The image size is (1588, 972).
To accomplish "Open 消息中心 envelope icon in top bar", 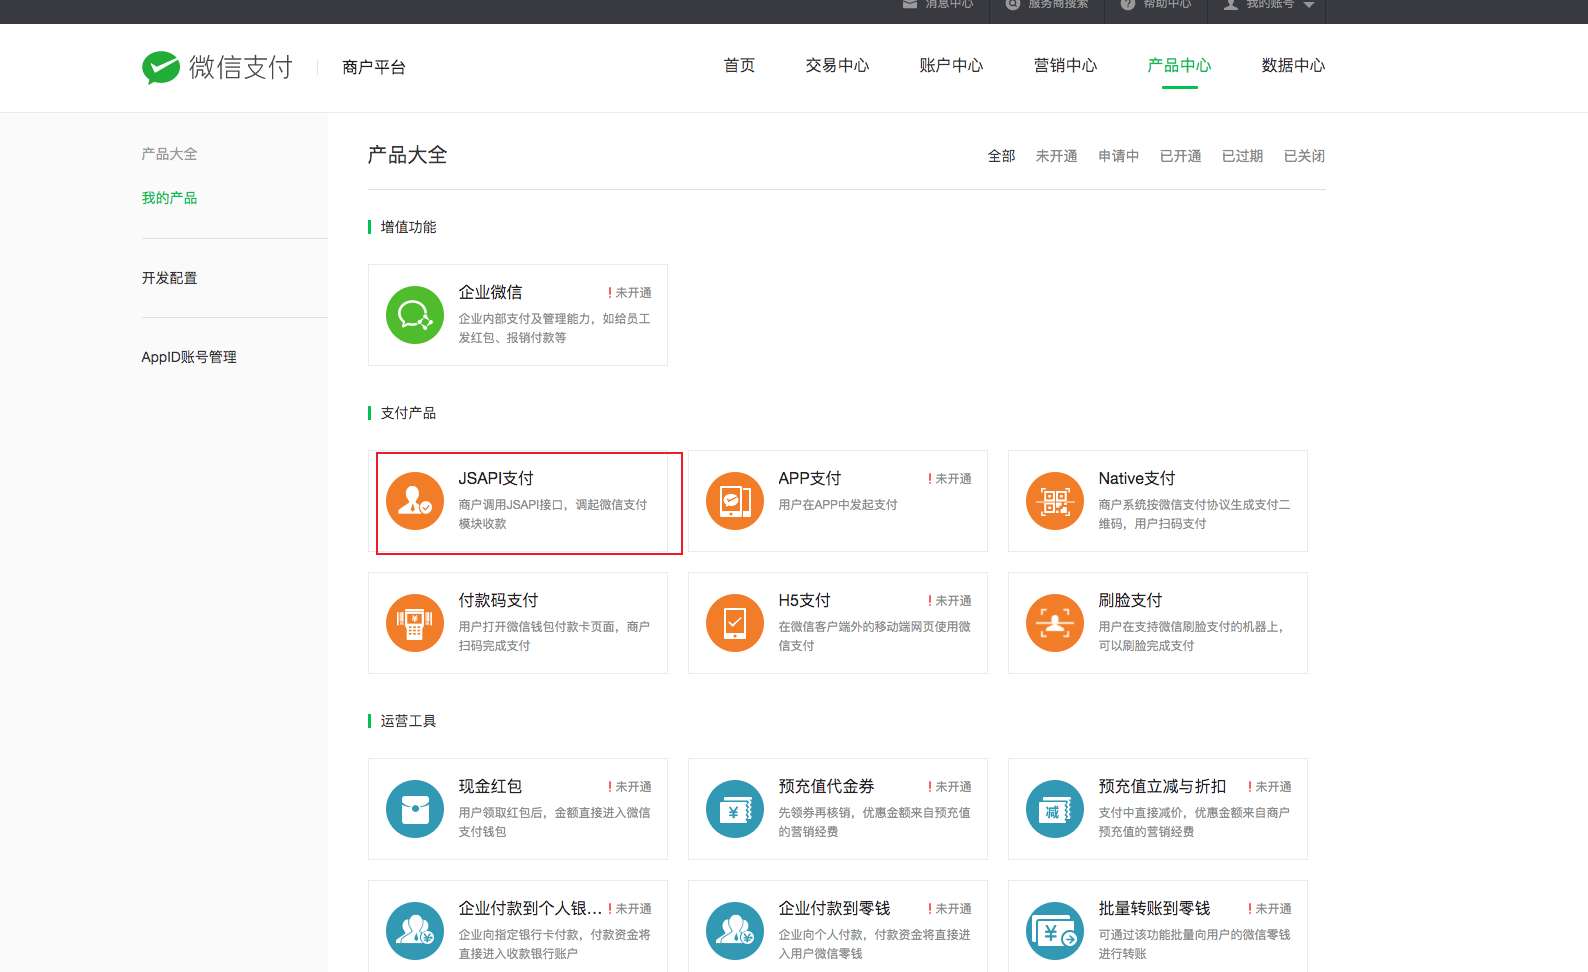I will [910, 4].
